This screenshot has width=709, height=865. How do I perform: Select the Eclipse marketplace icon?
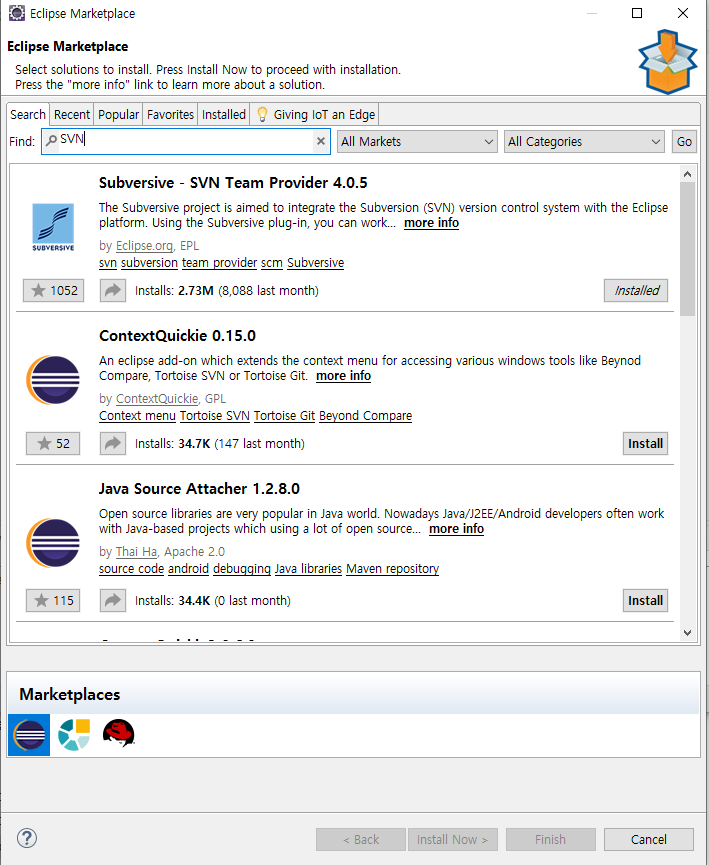(29, 735)
